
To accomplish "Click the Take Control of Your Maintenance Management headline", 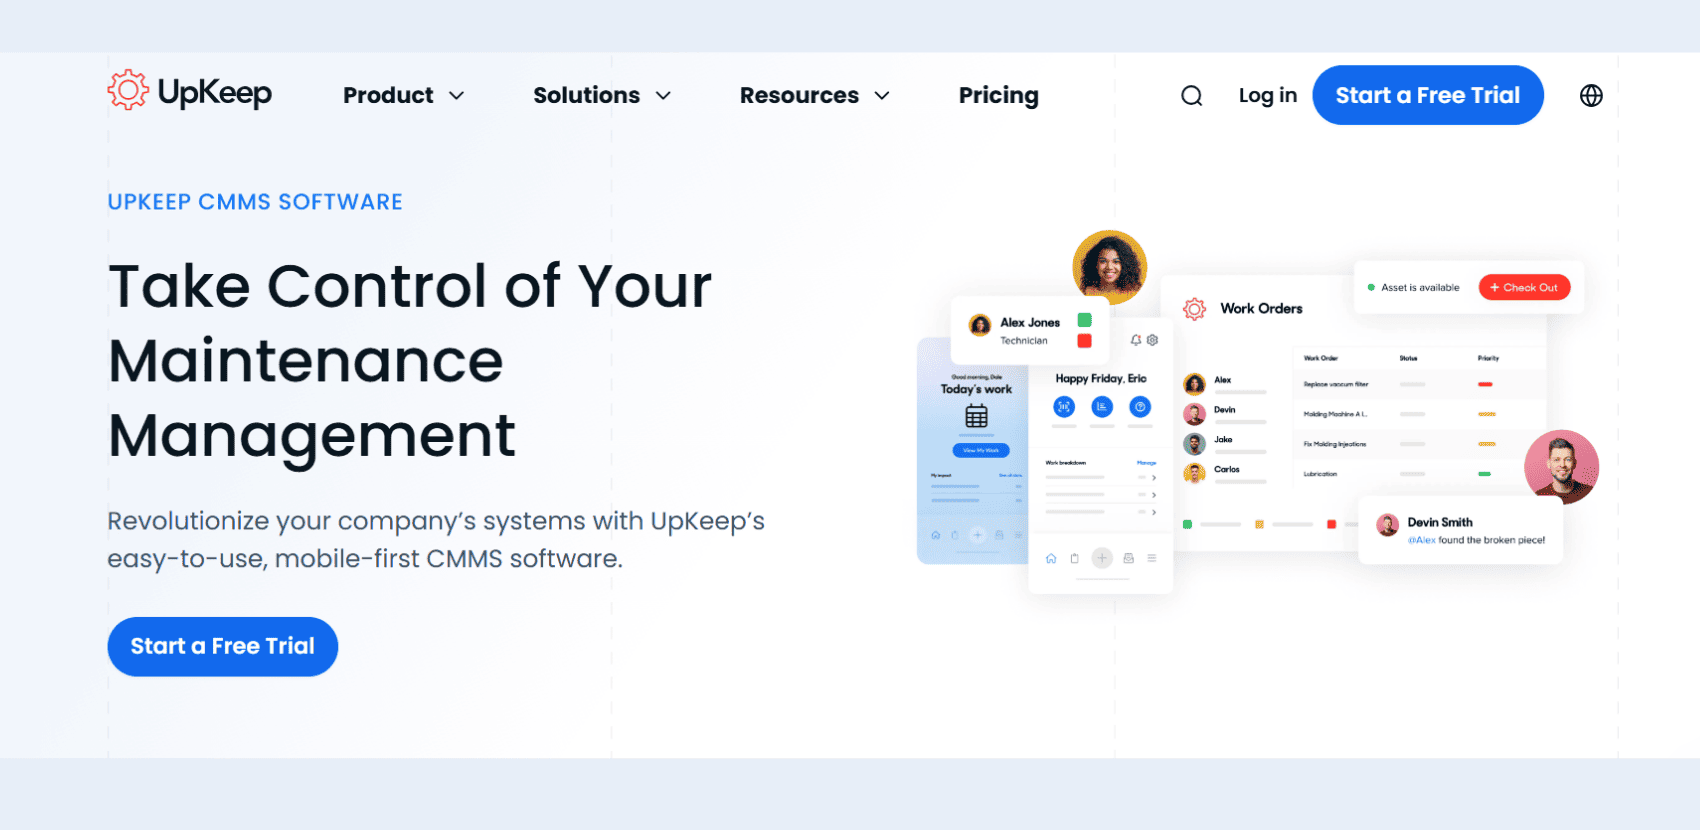I will pyautogui.click(x=410, y=360).
